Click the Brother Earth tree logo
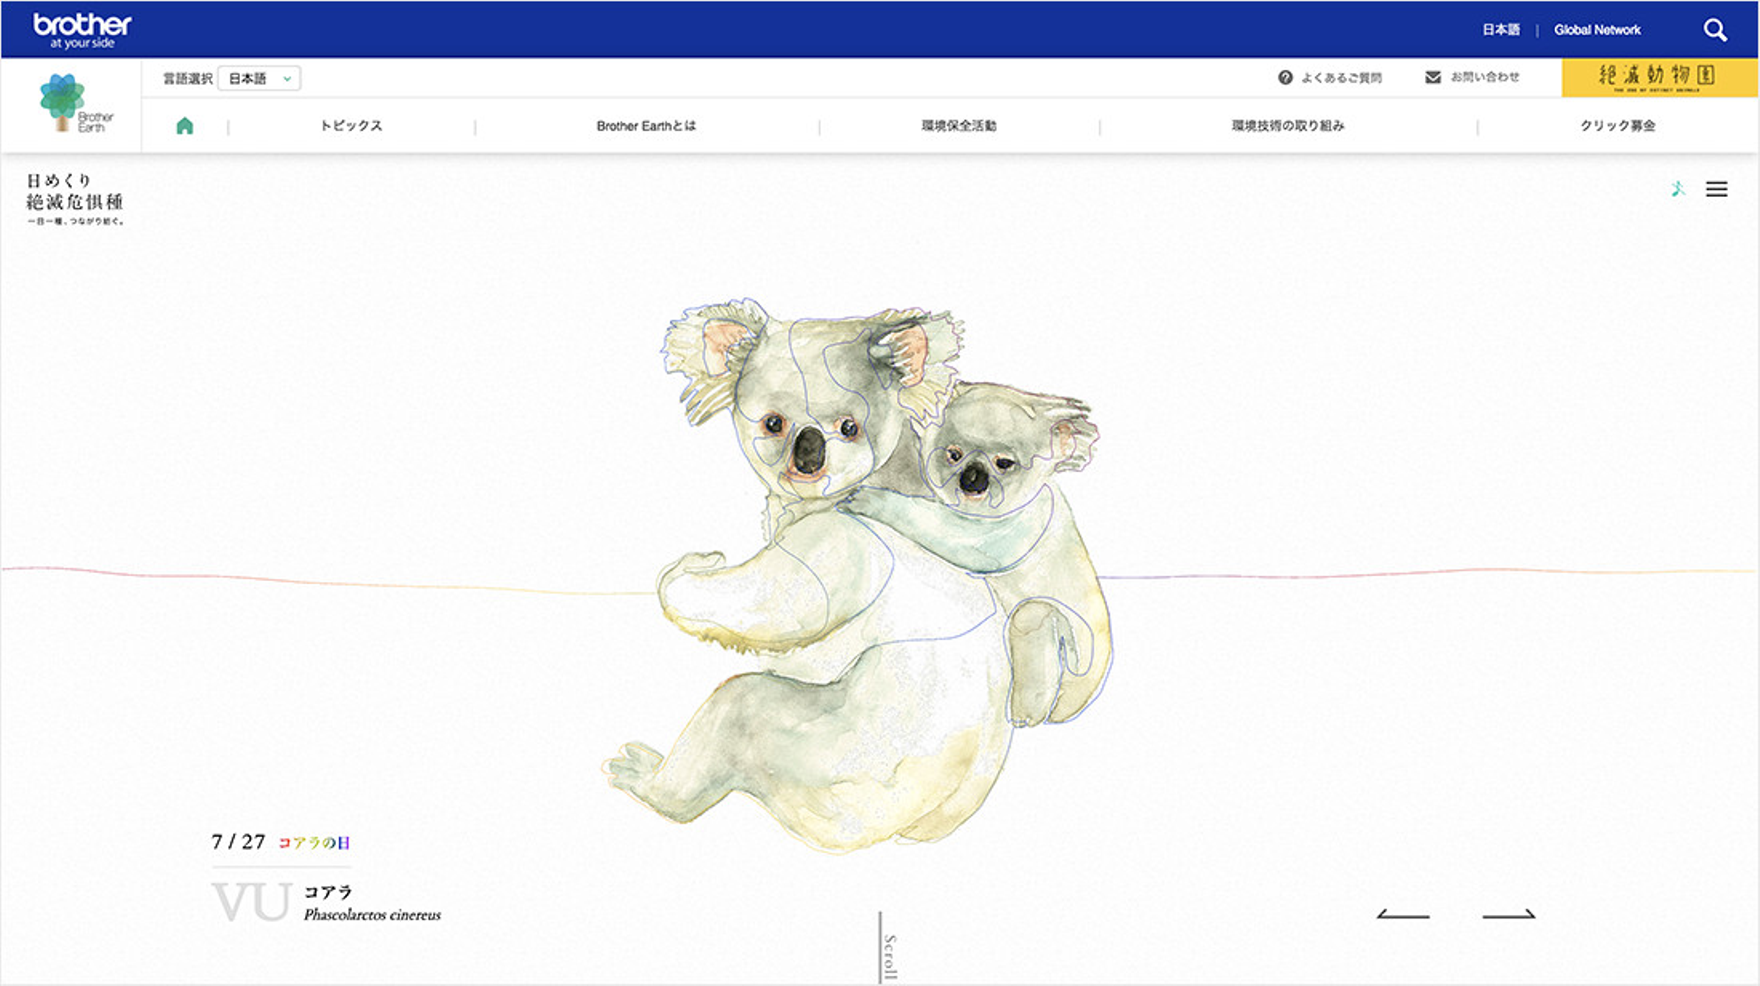1760x986 pixels. pyautogui.click(x=76, y=104)
